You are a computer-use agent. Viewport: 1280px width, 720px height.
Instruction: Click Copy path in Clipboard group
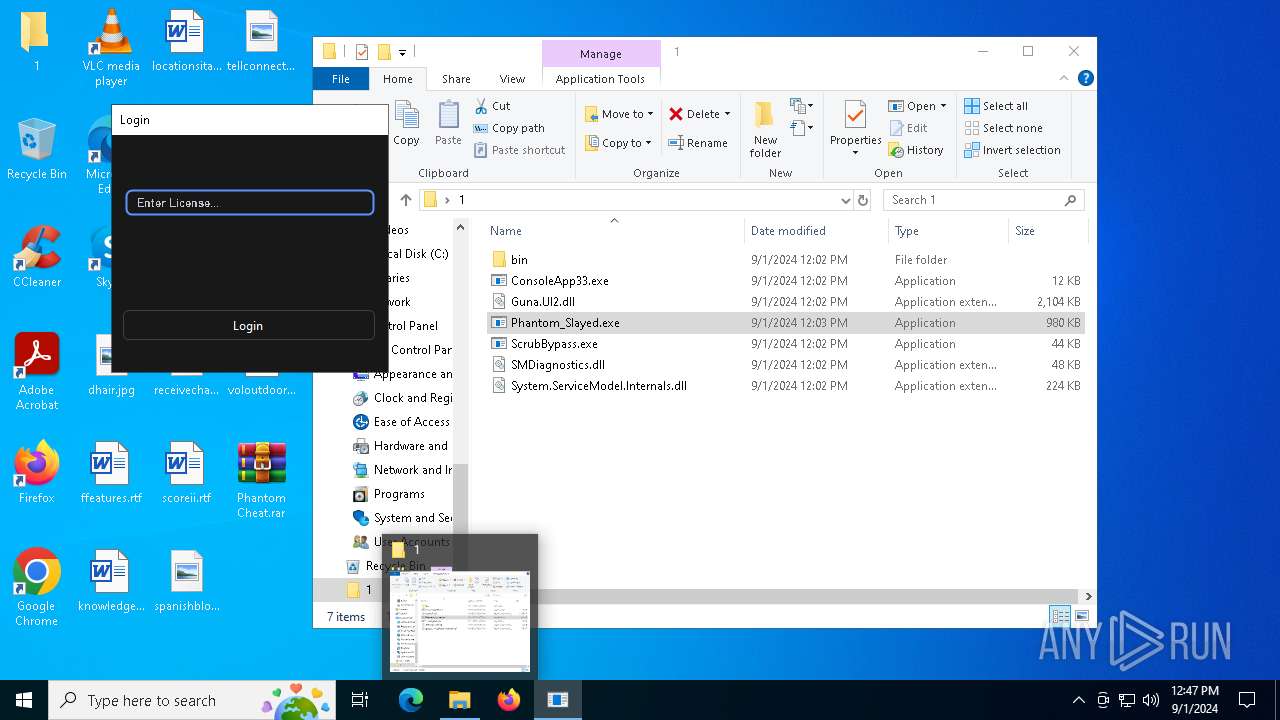coord(509,128)
